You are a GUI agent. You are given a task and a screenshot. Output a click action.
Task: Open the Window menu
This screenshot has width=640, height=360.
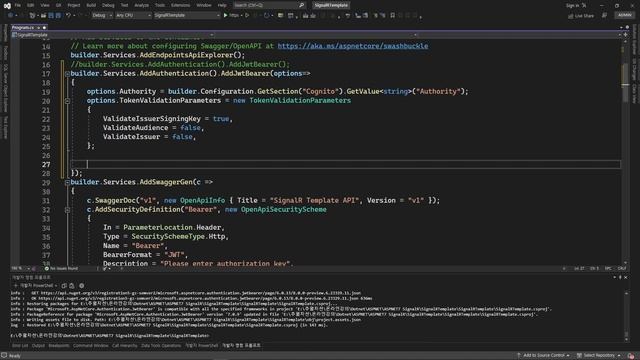pos(204,5)
